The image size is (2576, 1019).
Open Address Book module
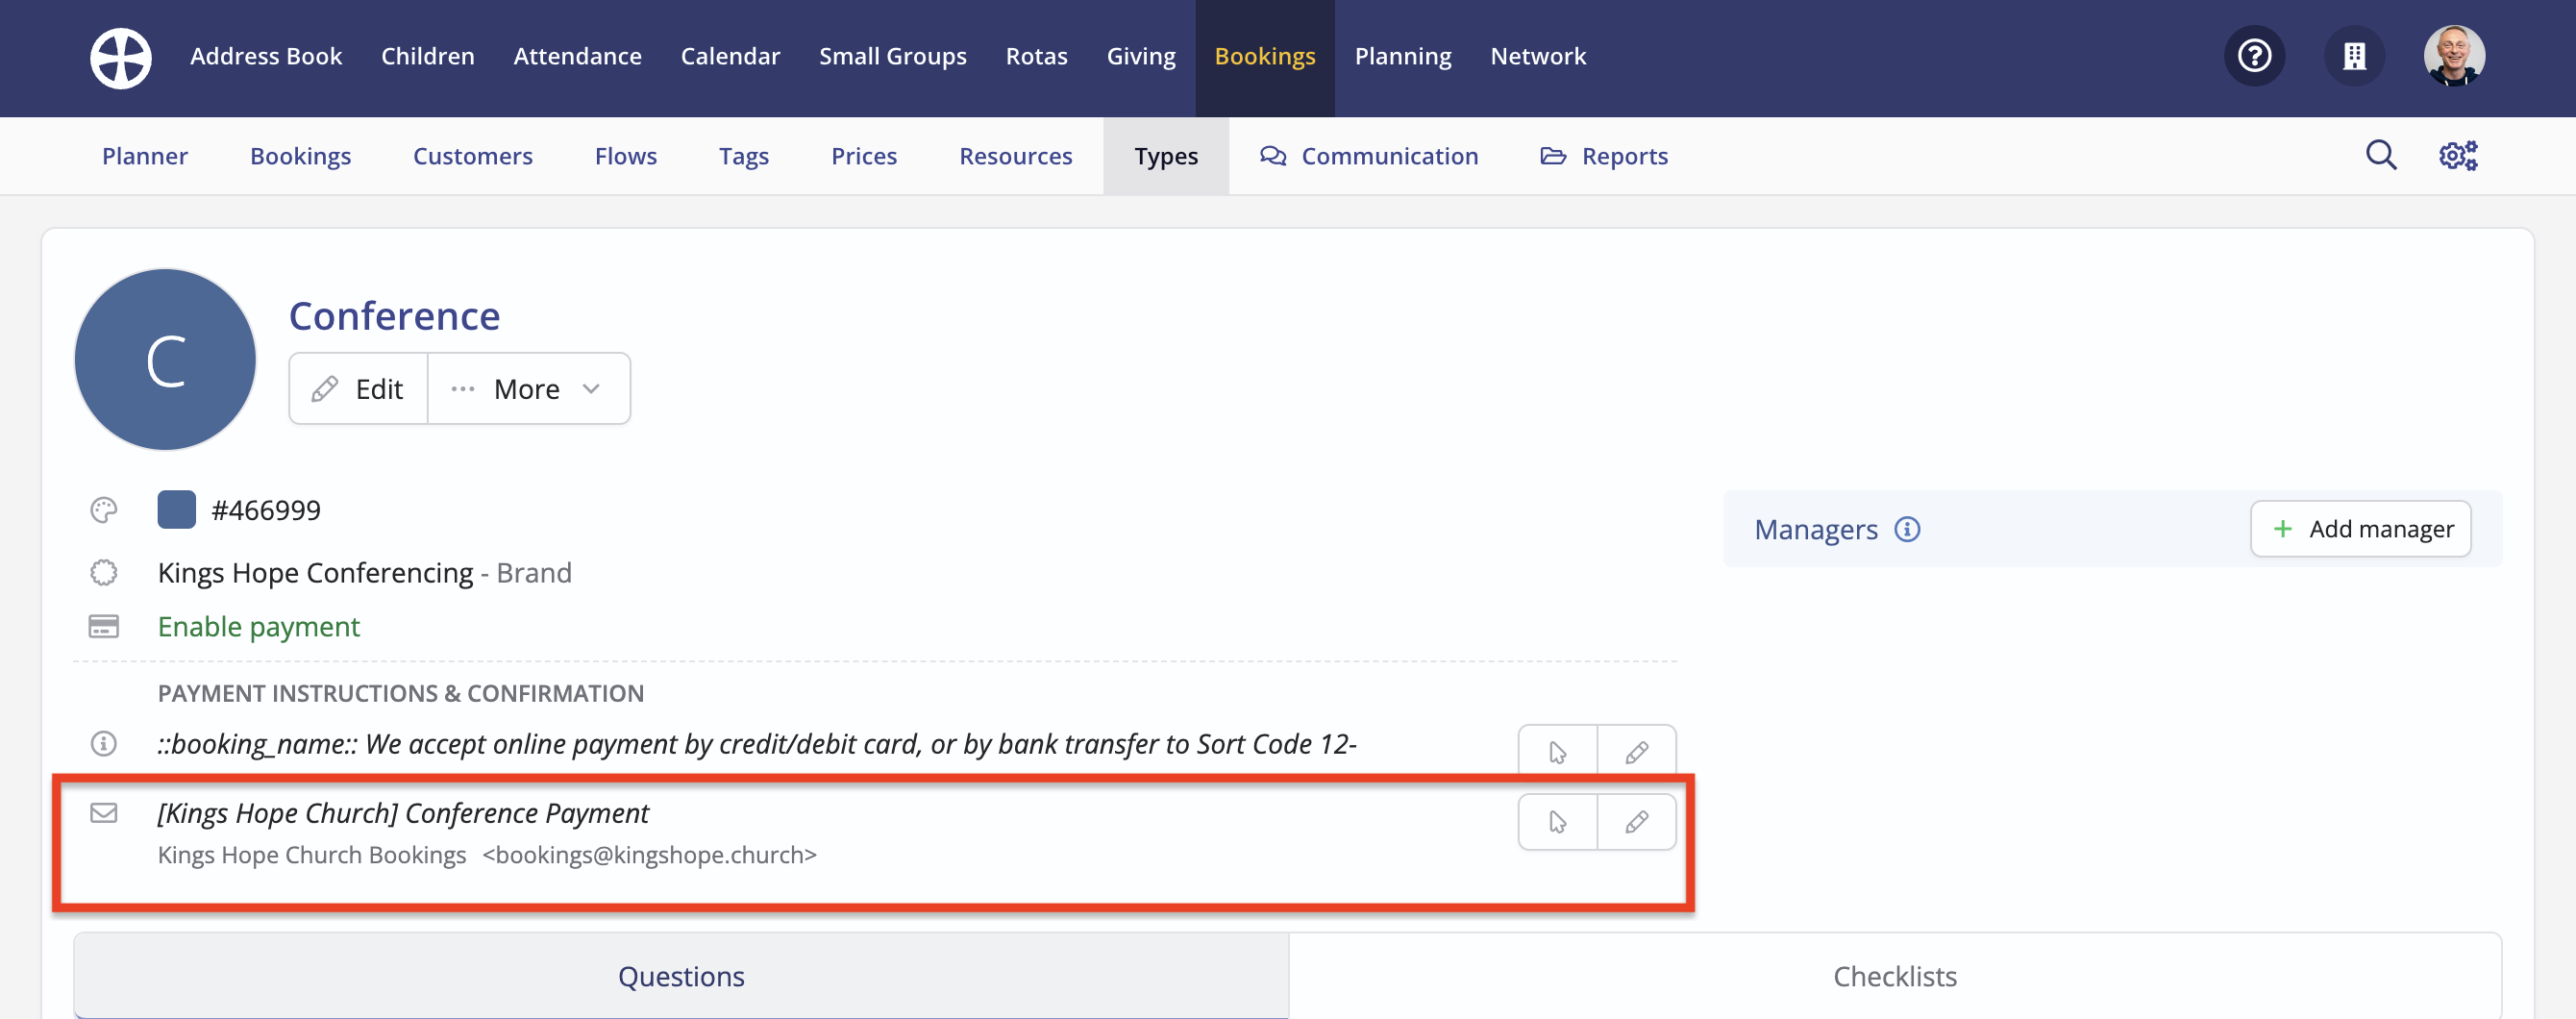coord(266,56)
